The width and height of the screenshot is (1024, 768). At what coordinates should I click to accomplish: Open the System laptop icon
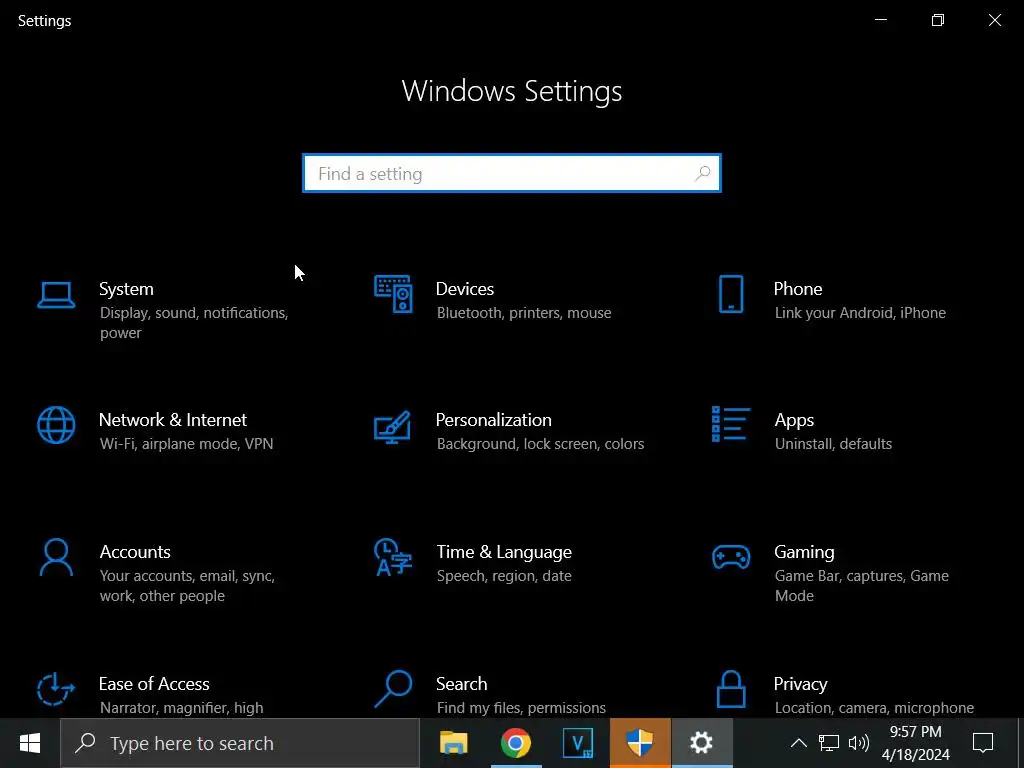(x=56, y=295)
